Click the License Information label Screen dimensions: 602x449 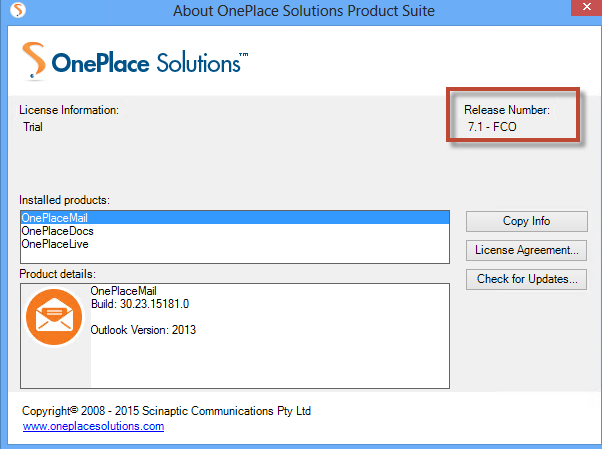coord(69,110)
